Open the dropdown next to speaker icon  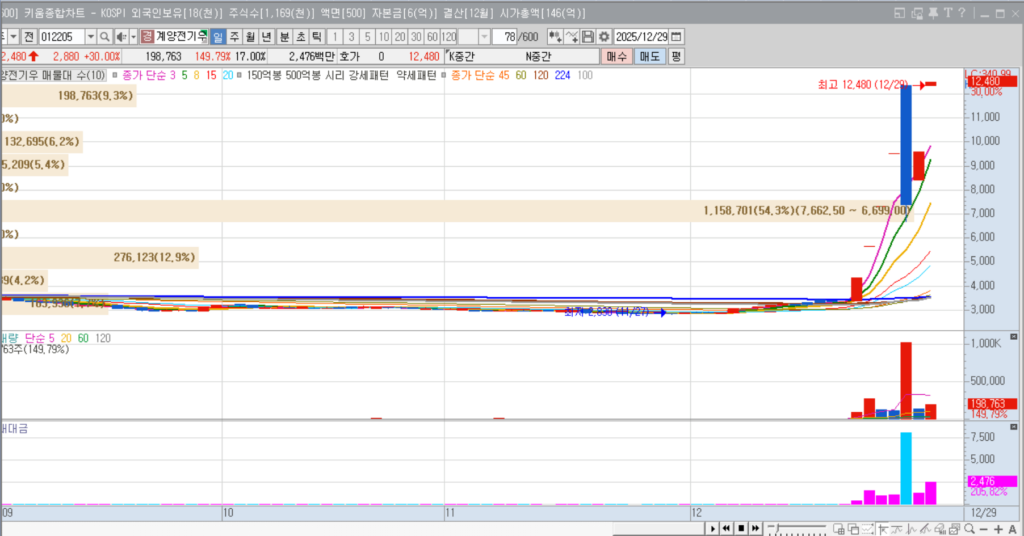coord(131,36)
